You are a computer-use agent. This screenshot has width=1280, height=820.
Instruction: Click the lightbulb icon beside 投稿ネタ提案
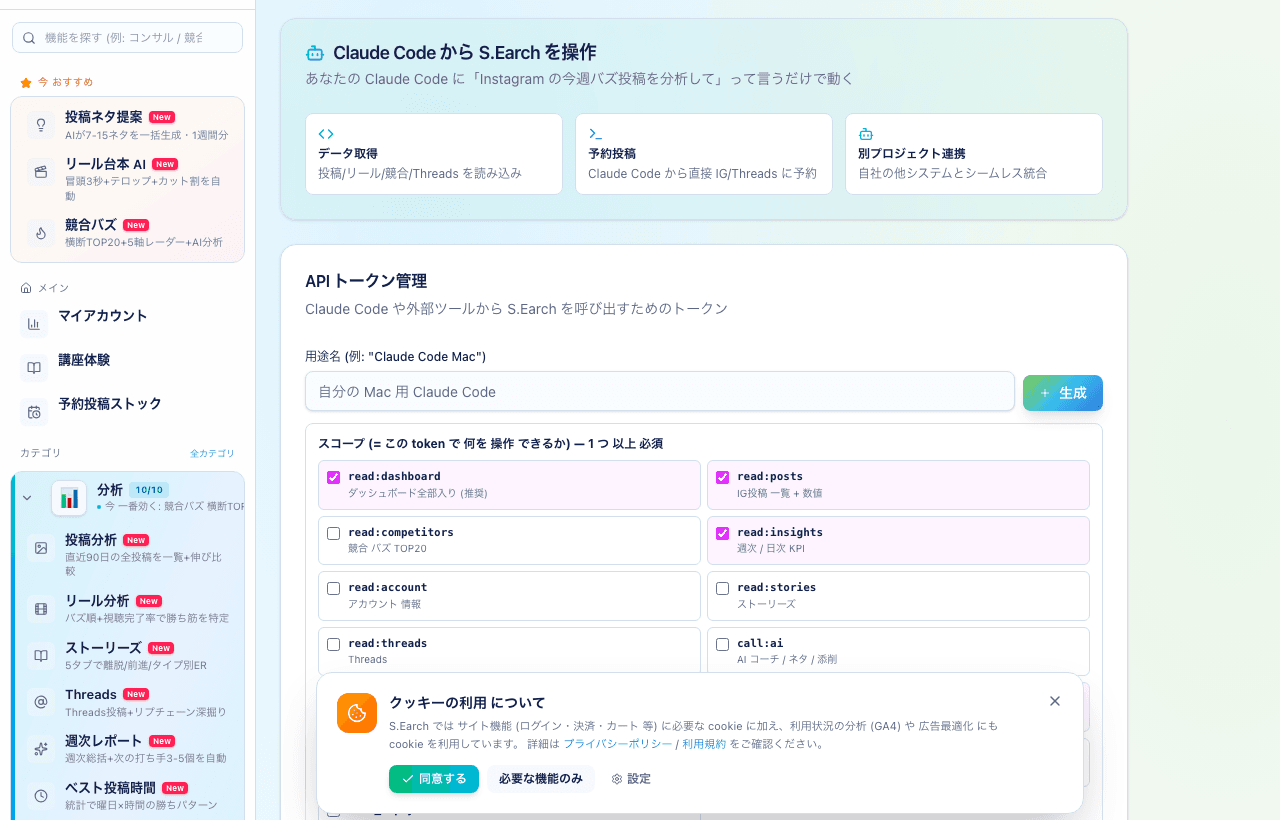pos(41,125)
